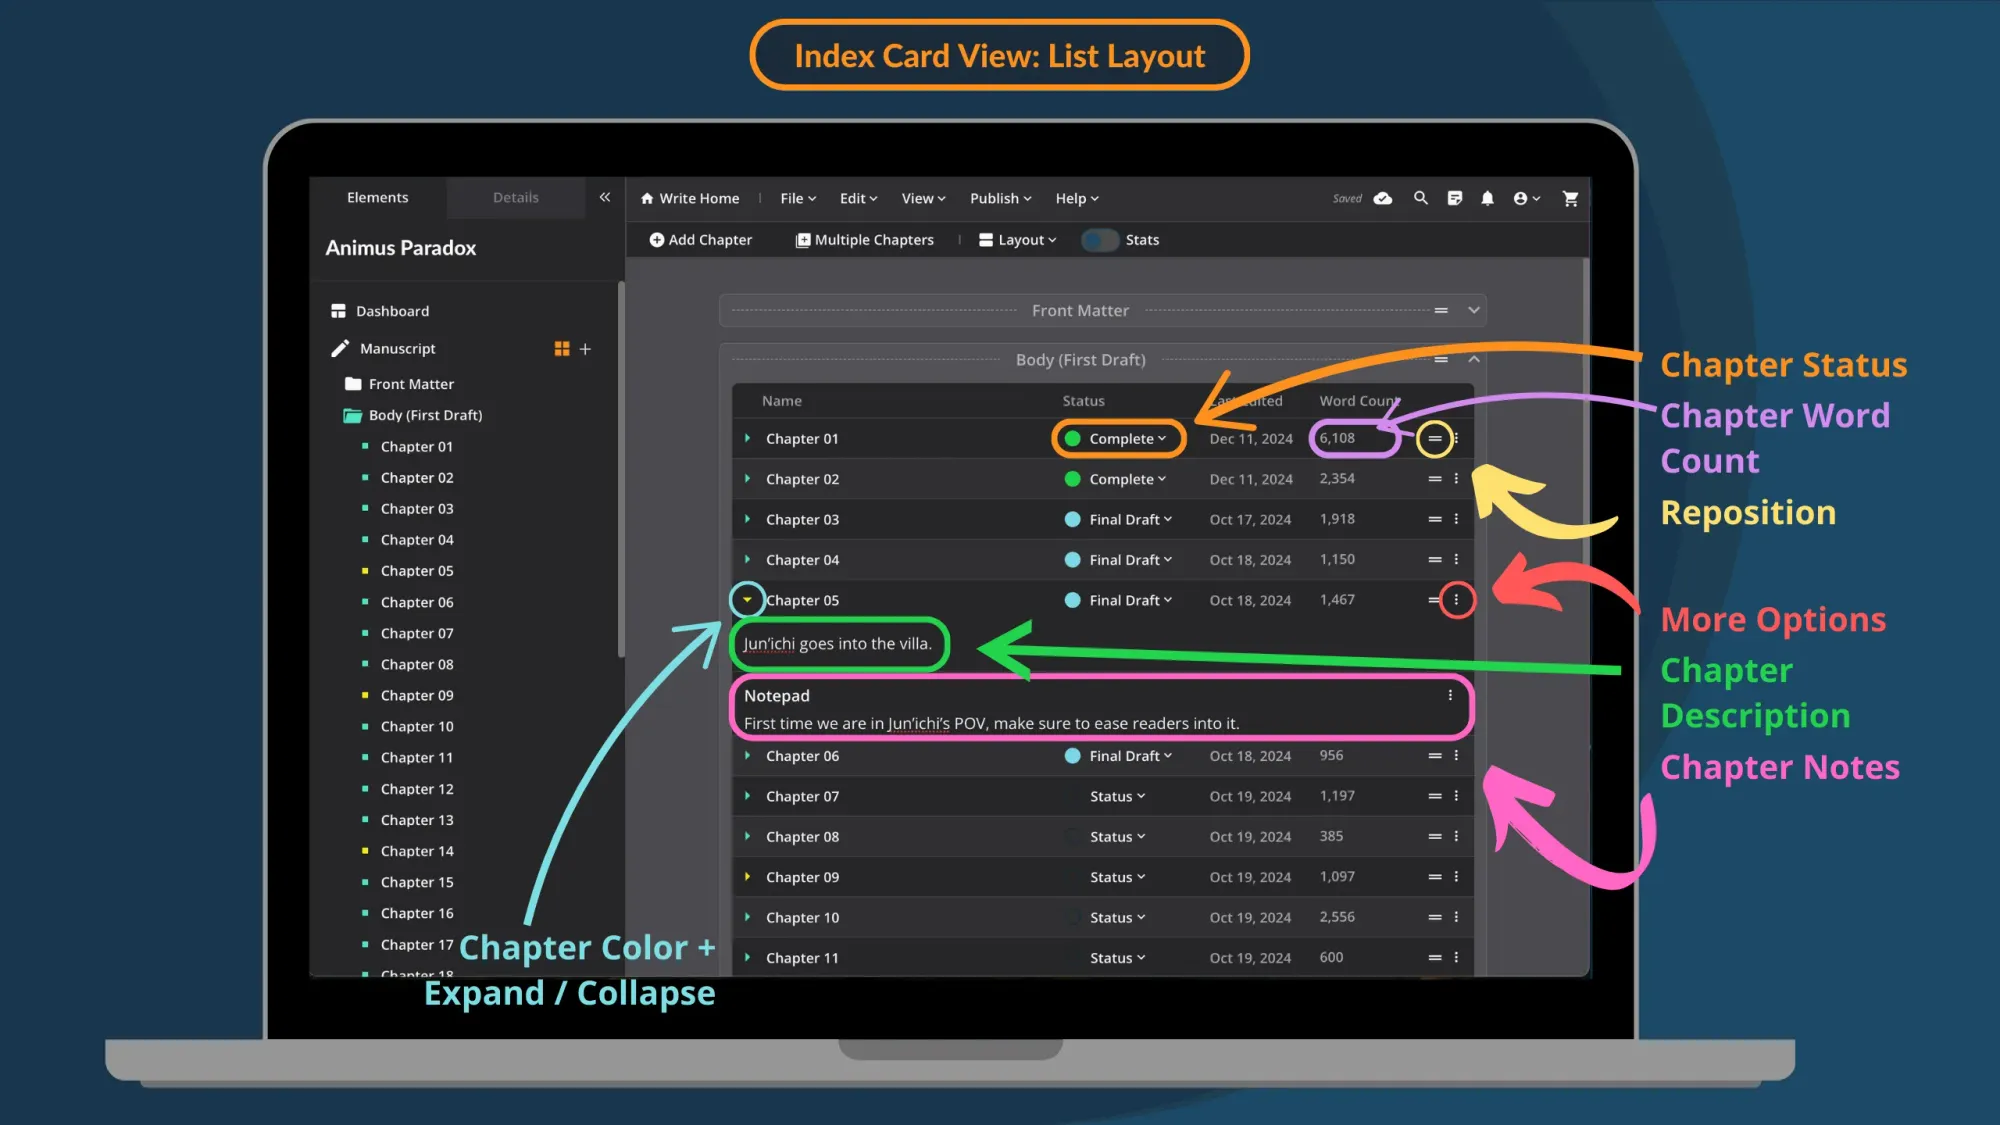This screenshot has height=1125, width=2000.
Task: Open the shopping cart icon
Action: point(1571,198)
